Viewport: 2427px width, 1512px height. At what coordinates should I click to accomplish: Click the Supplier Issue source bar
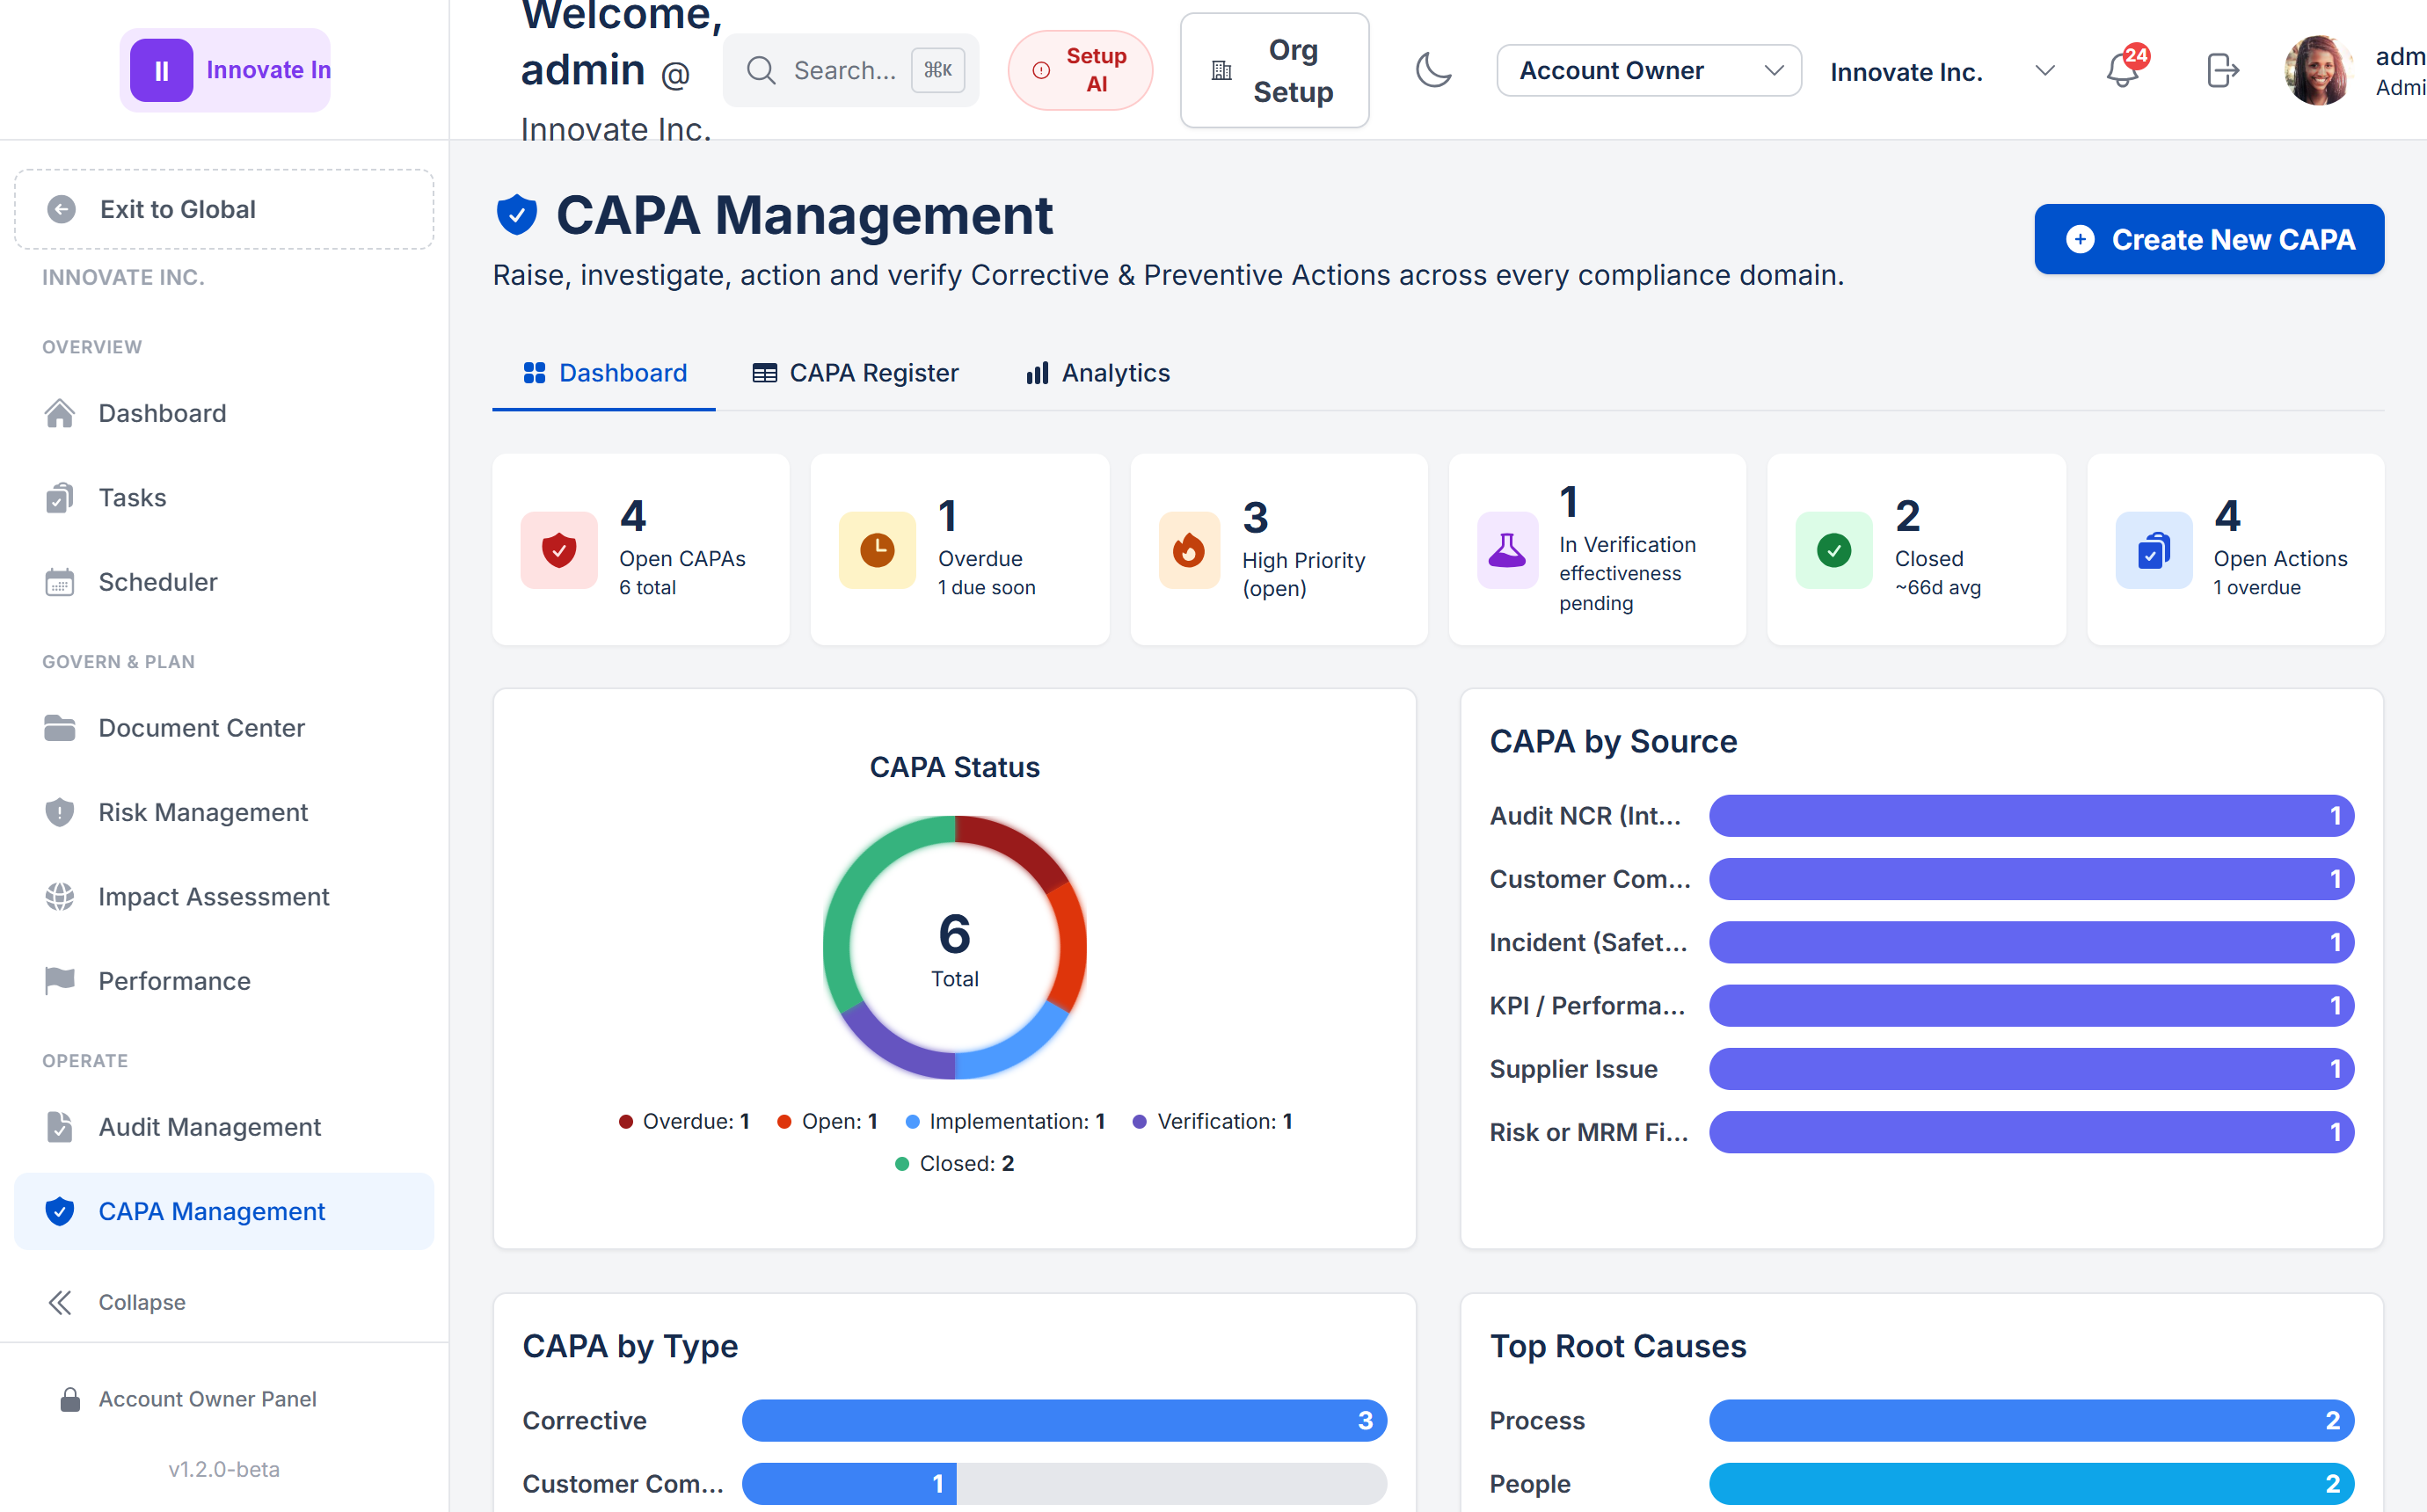click(x=2030, y=1069)
